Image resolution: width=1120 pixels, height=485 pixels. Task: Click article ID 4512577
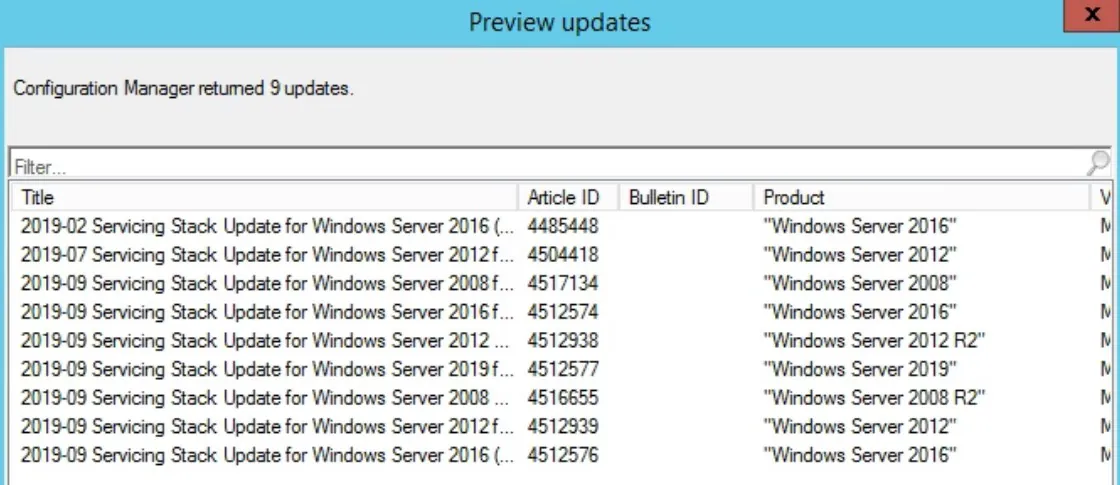(x=563, y=369)
